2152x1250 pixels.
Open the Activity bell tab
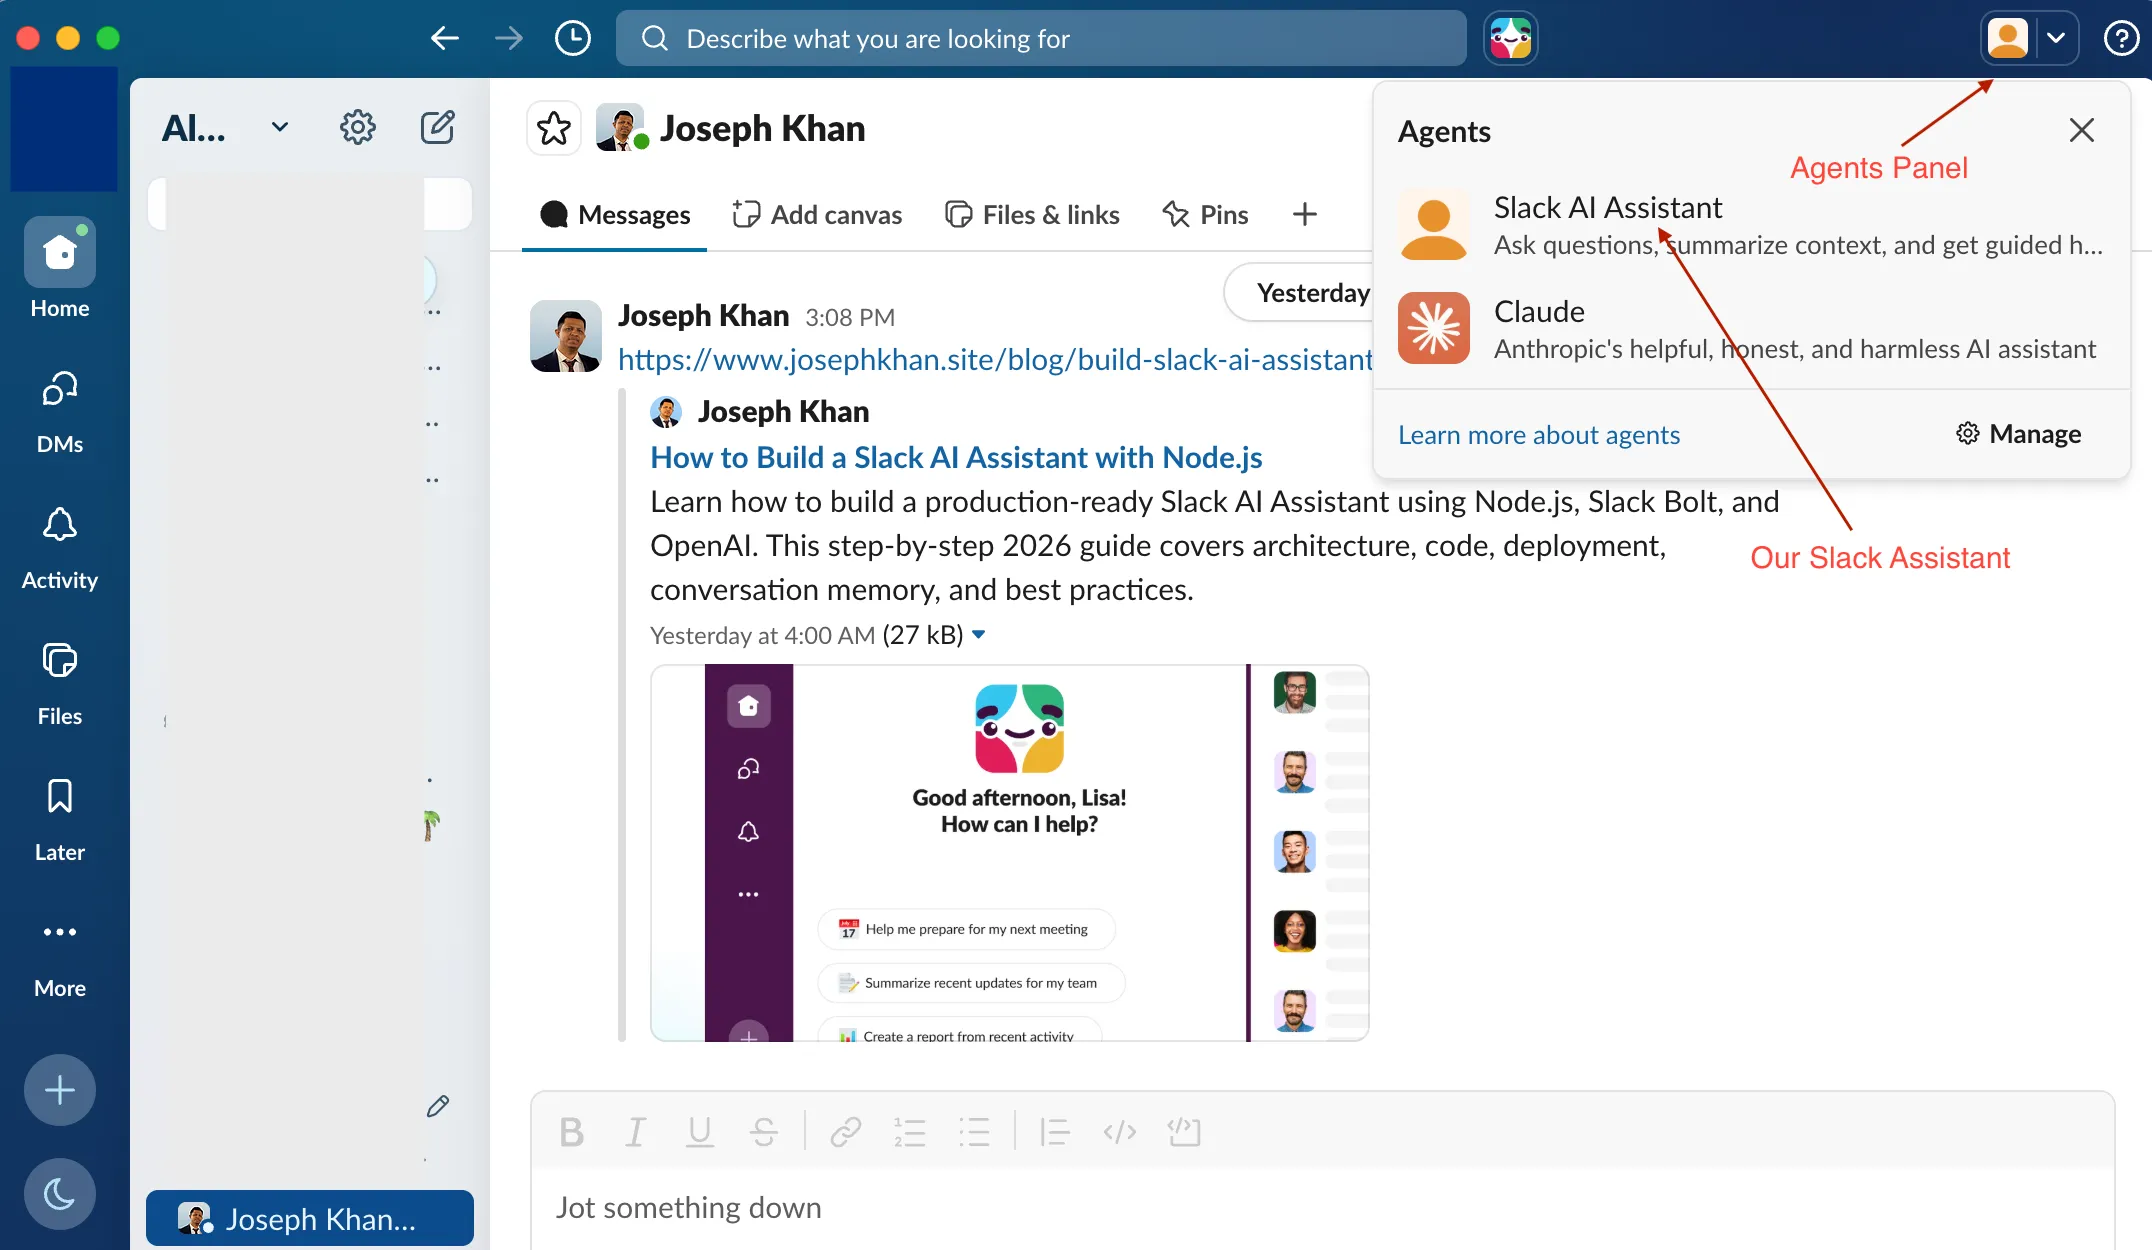(60, 548)
